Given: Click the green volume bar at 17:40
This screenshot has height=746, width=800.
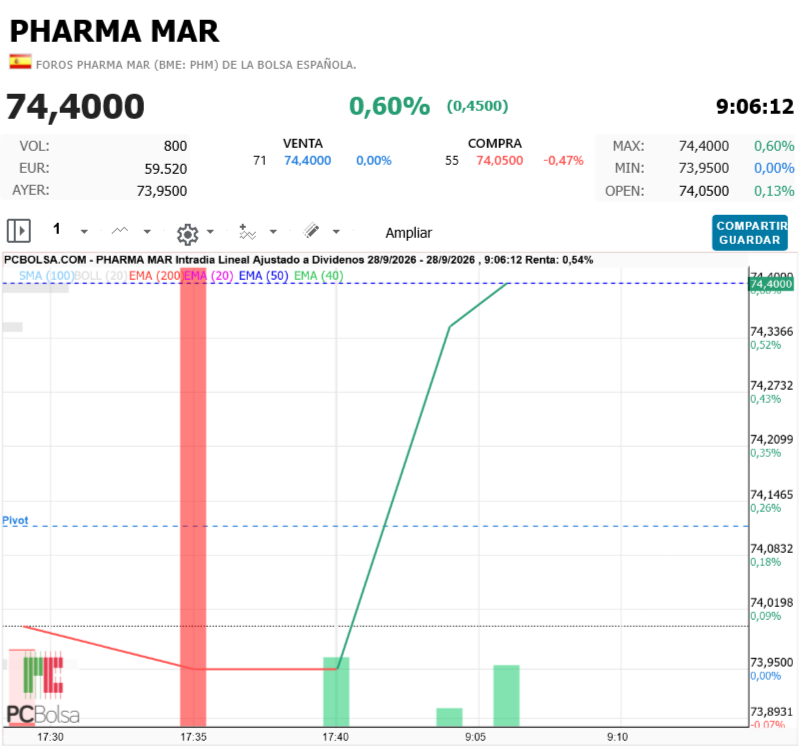Looking at the screenshot, I should tap(337, 691).
